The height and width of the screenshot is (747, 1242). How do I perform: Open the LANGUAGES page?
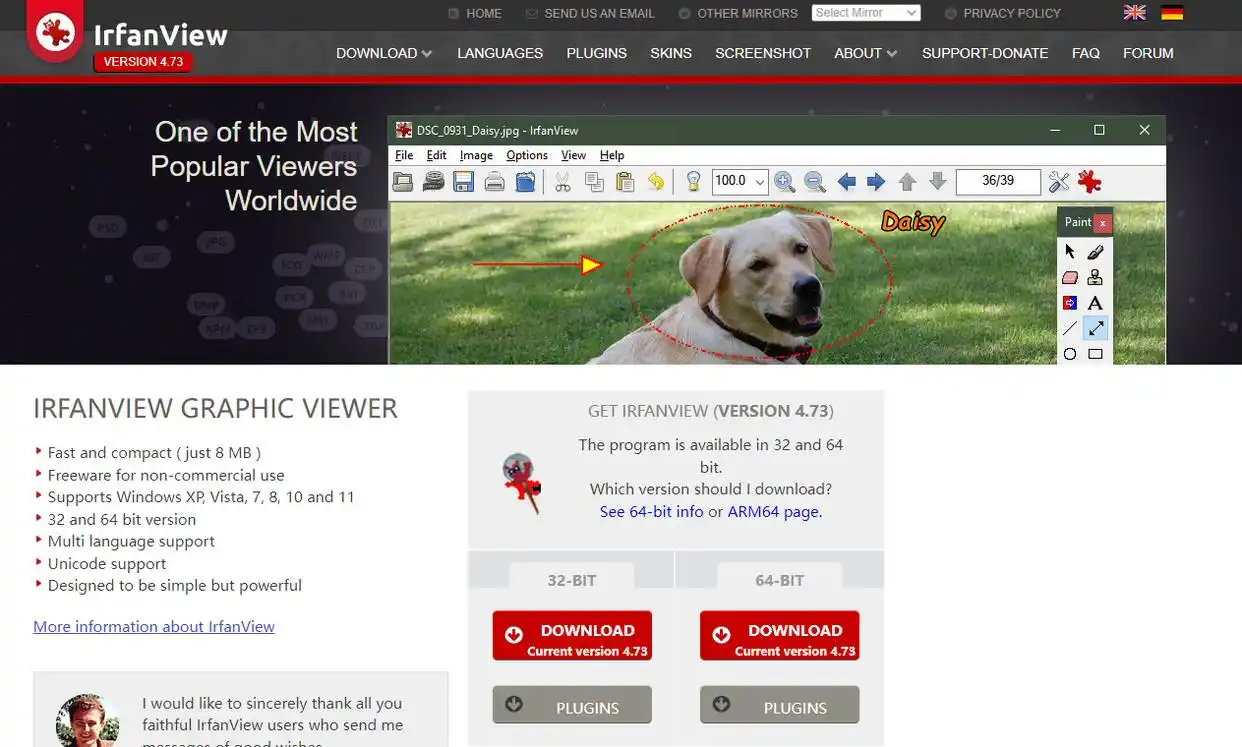500,53
